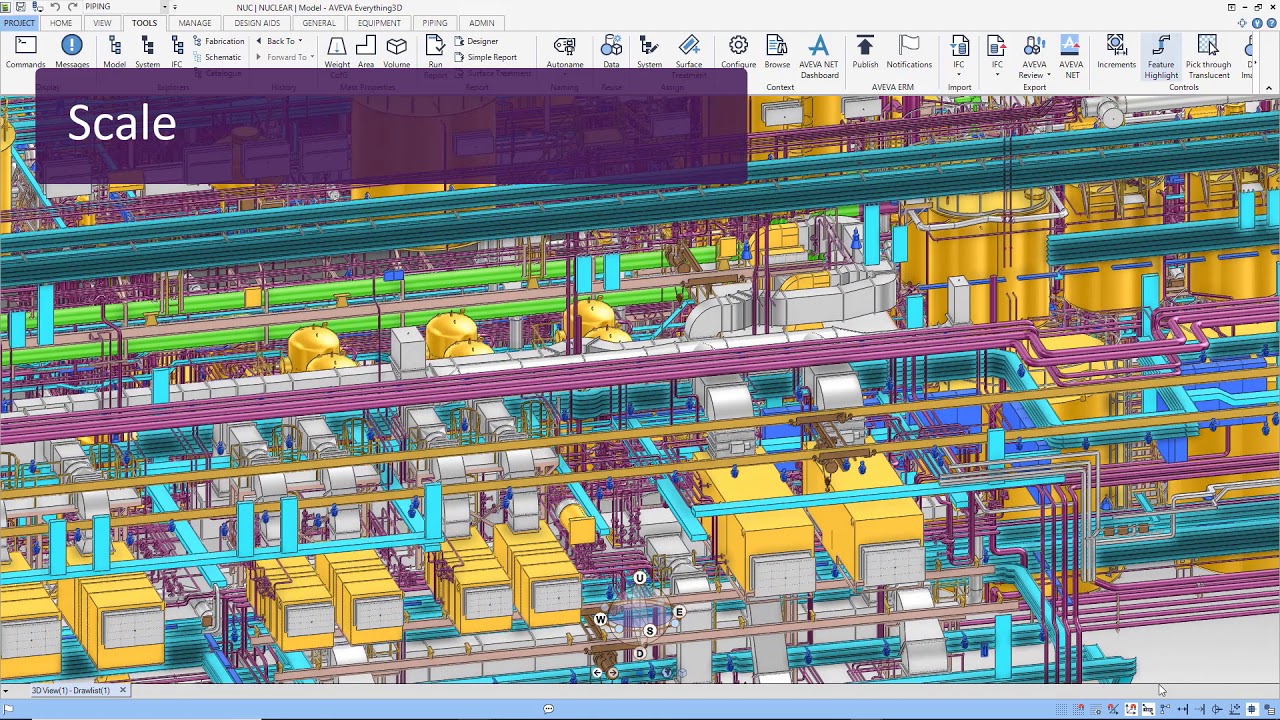
Task: Switch to the VIEW tab
Action: tap(102, 23)
